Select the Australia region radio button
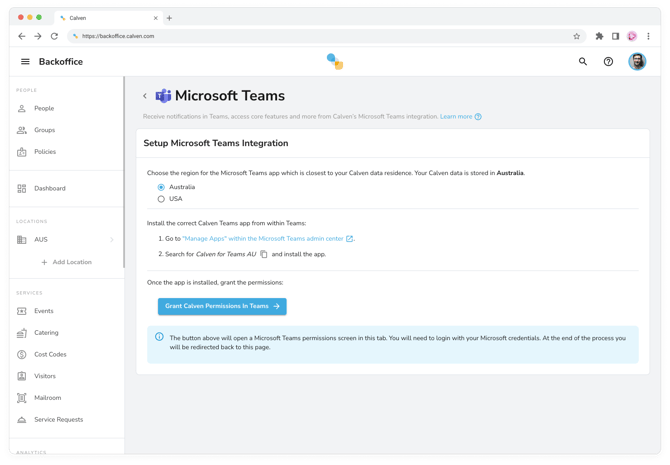This screenshot has height=465, width=670. pos(161,187)
